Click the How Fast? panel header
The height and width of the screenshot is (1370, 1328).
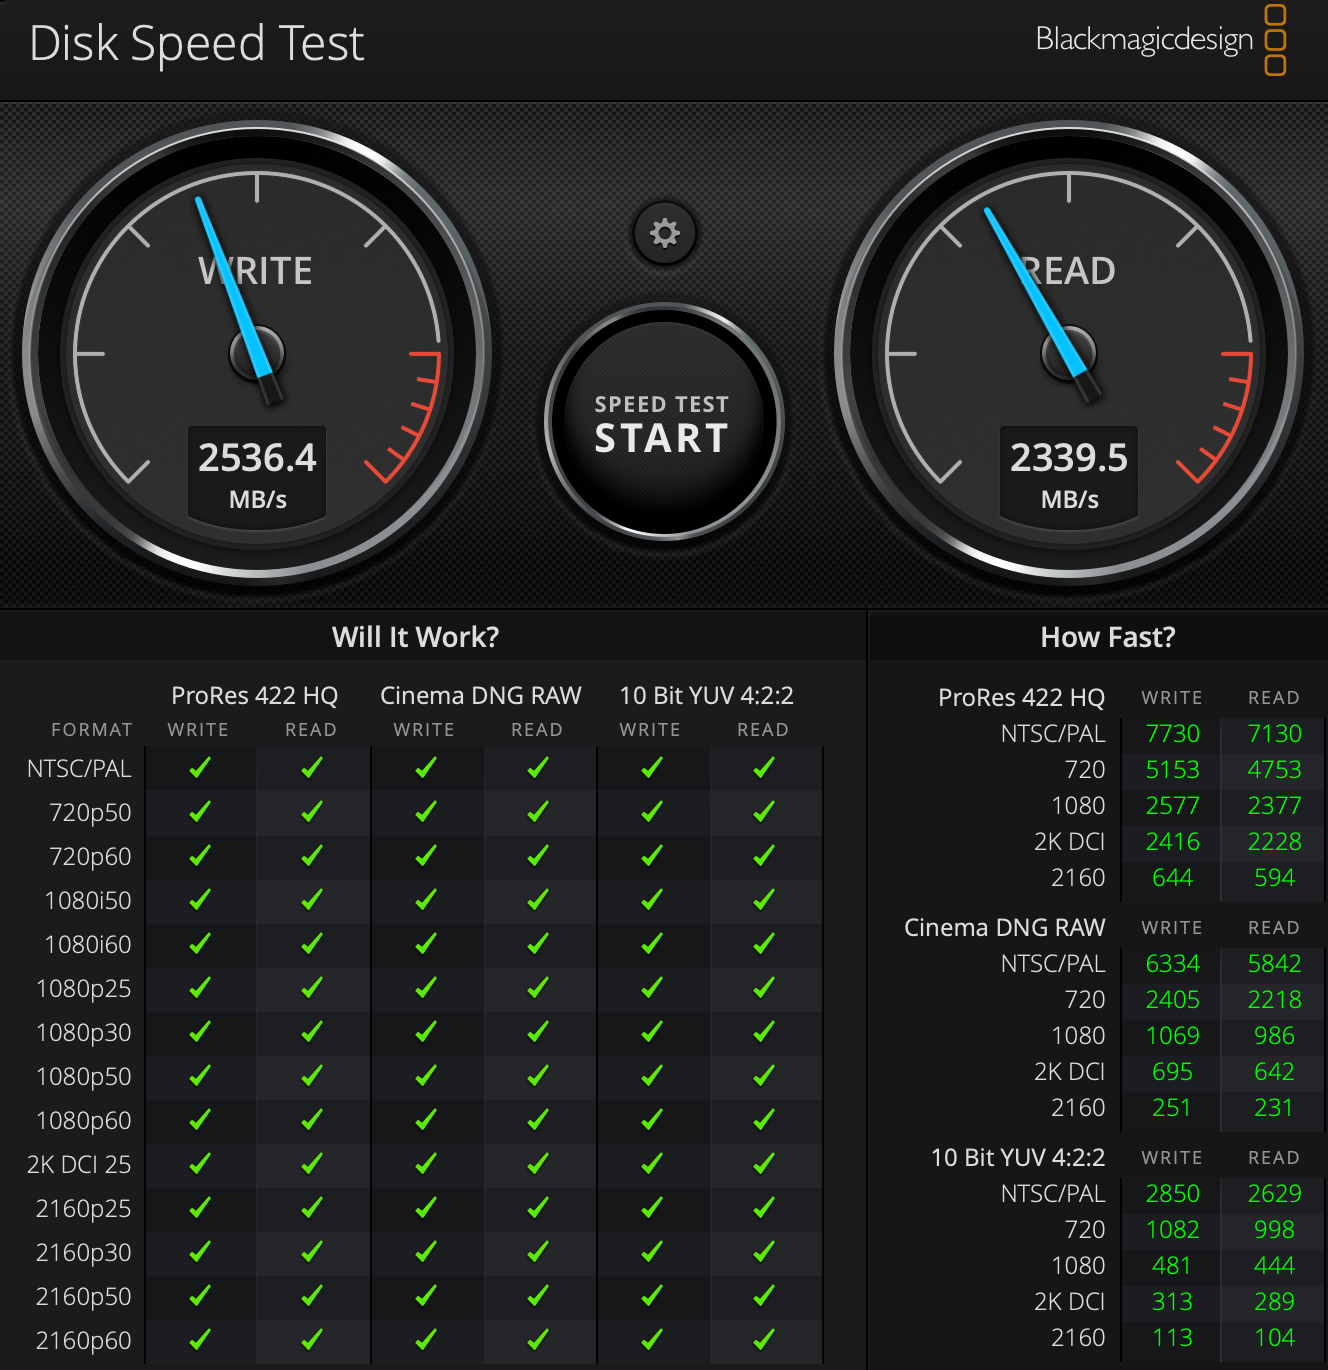click(x=1107, y=637)
